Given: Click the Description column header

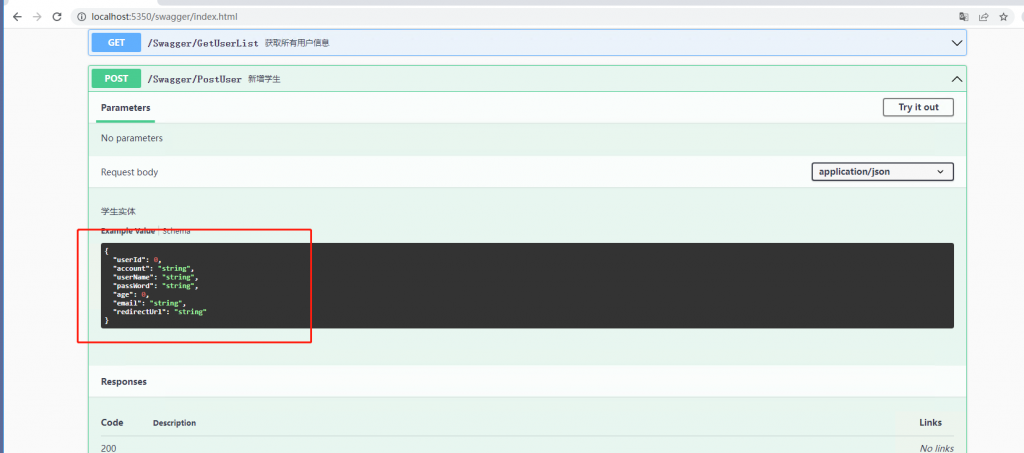Looking at the screenshot, I should coord(174,423).
